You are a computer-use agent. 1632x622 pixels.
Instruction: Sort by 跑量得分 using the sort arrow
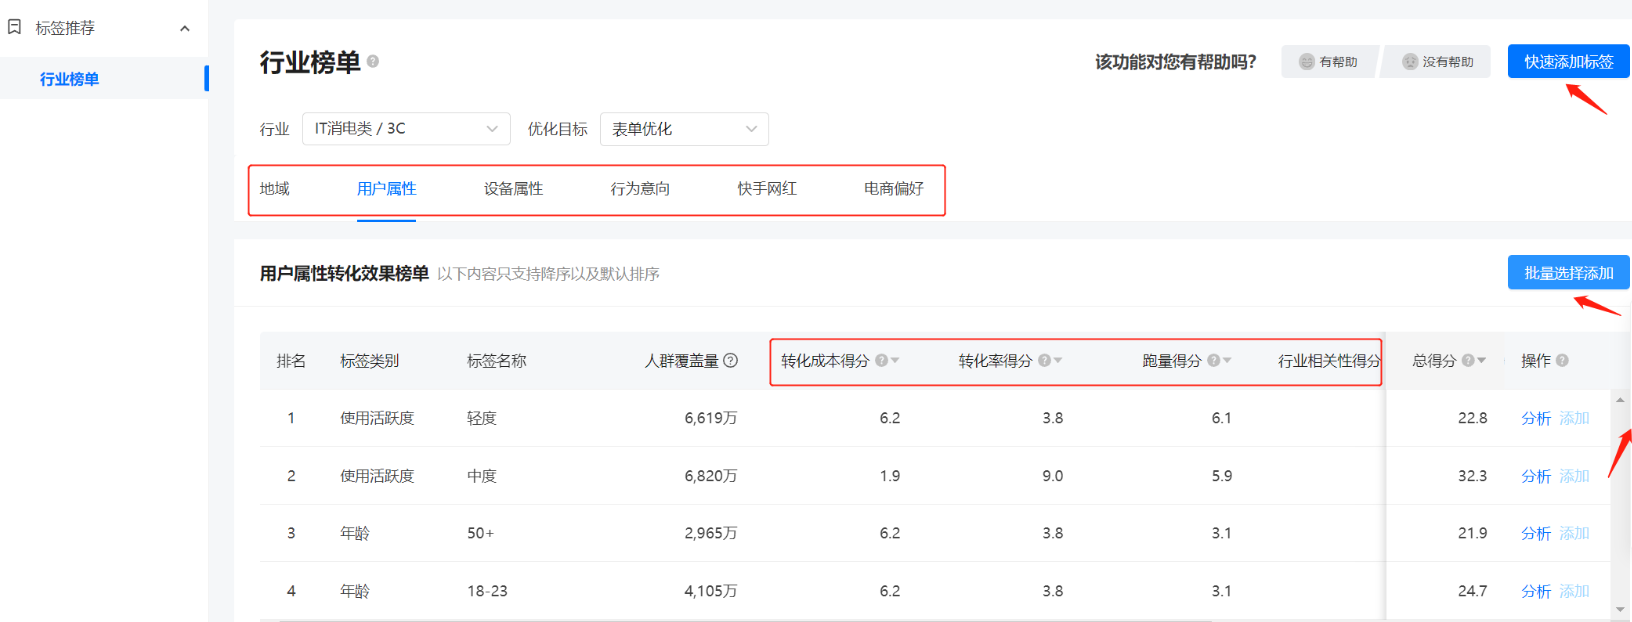click(1227, 361)
